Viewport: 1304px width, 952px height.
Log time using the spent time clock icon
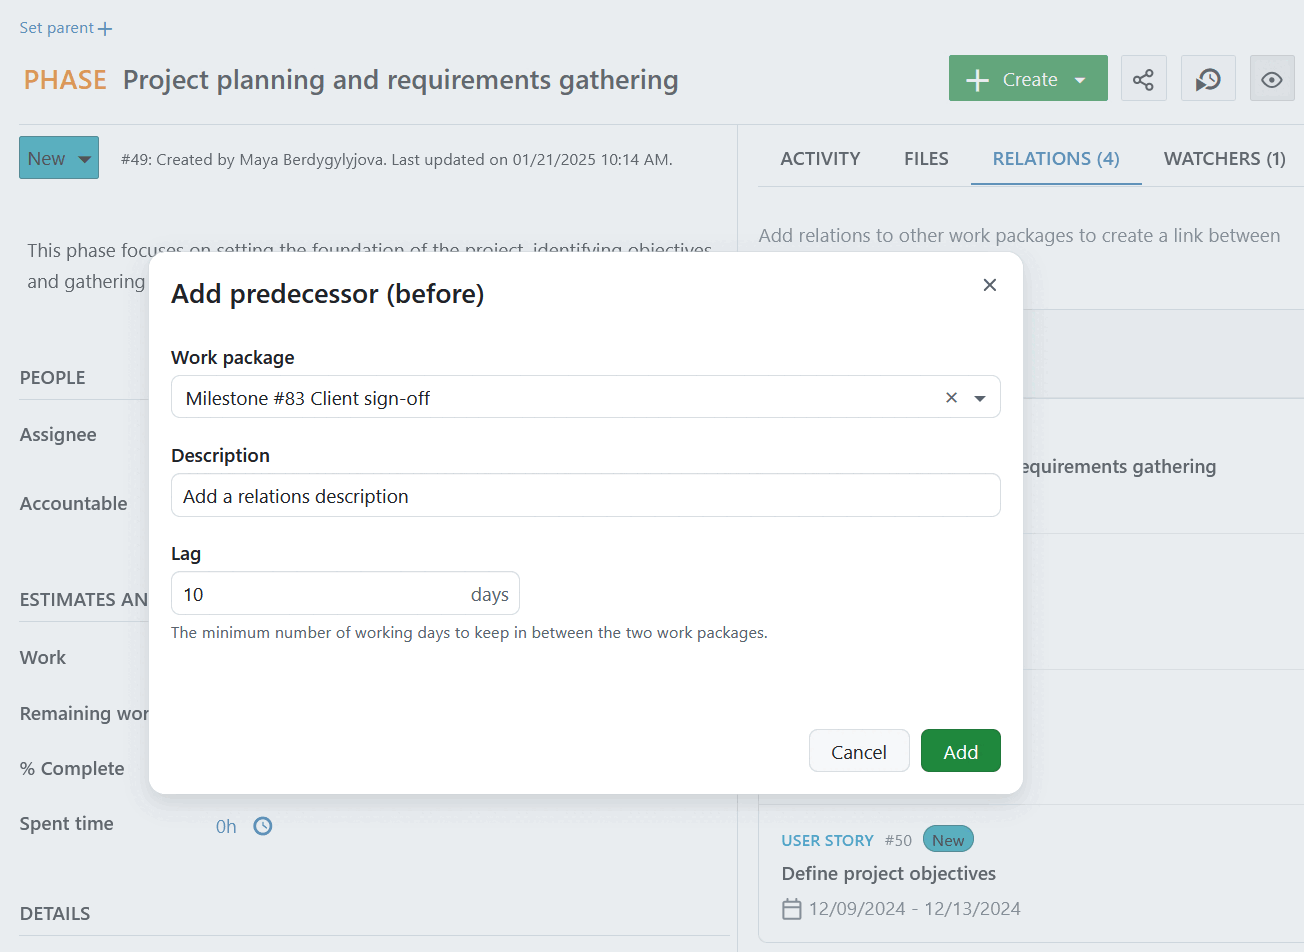pos(262,826)
